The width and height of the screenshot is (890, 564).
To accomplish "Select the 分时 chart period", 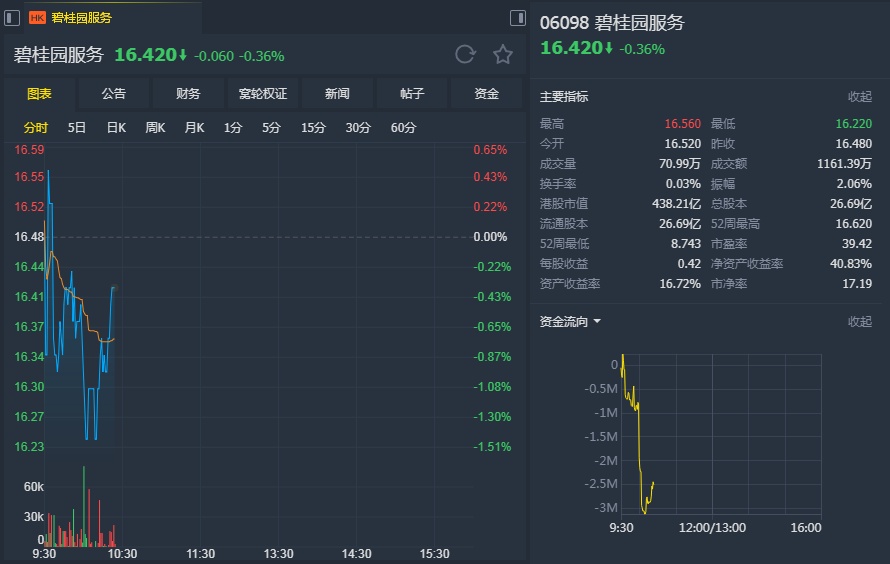I will [x=35, y=128].
